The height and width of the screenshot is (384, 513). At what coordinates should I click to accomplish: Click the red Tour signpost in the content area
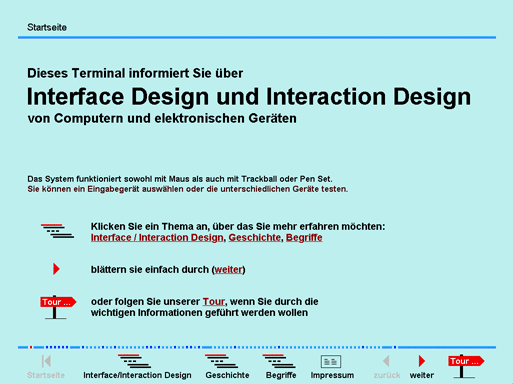(x=58, y=307)
